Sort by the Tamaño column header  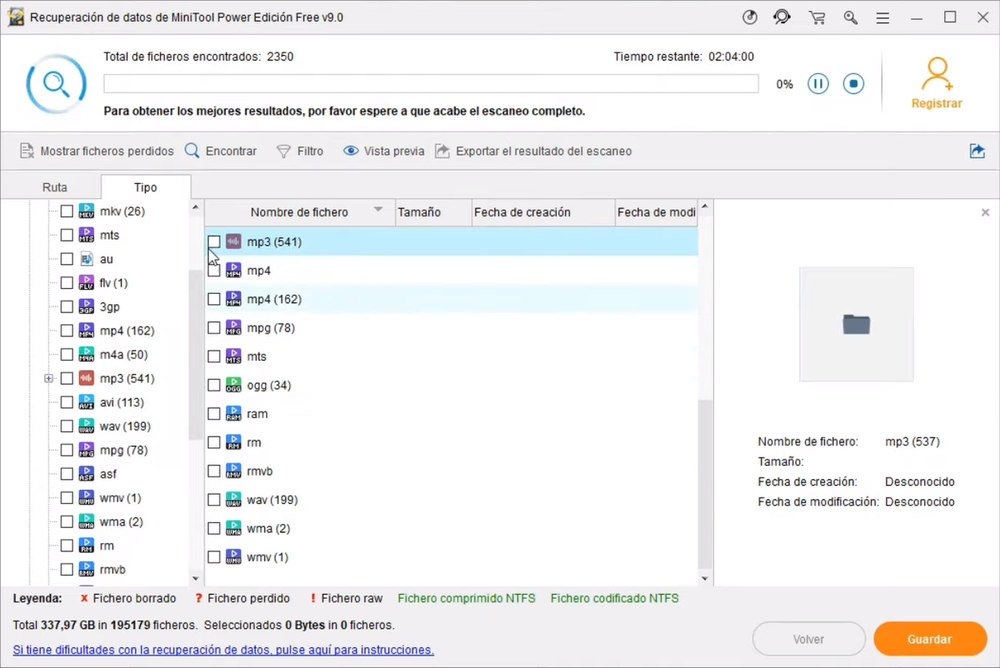434,212
